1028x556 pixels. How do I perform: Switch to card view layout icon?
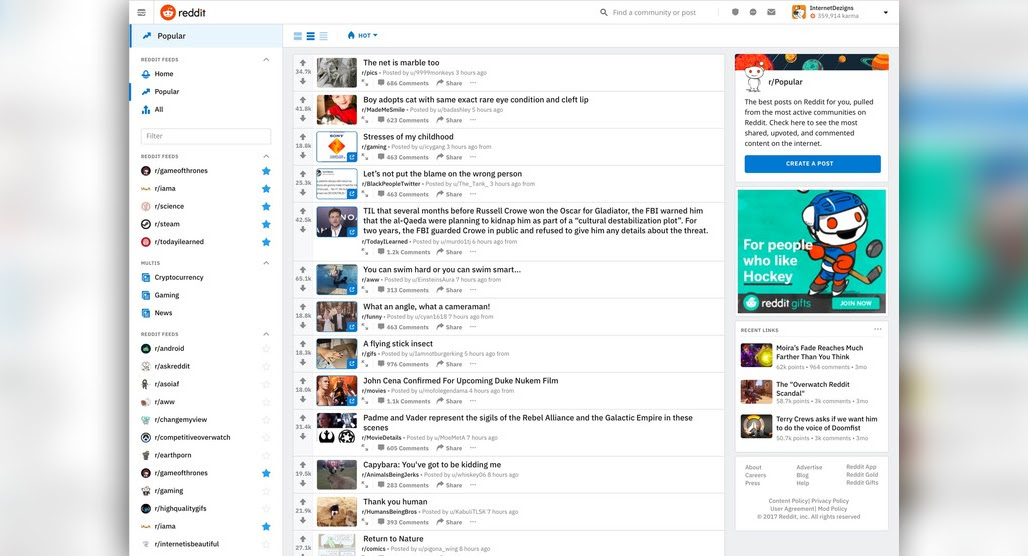(298, 36)
